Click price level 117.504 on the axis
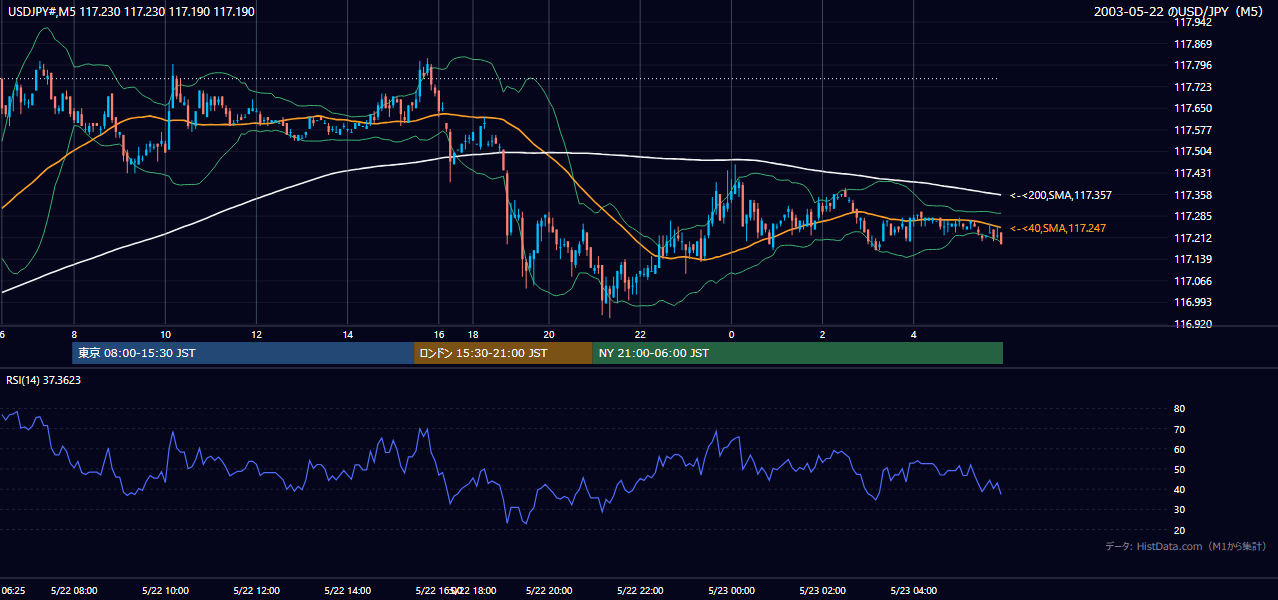Viewport: 1278px width, 600px height. point(1192,151)
